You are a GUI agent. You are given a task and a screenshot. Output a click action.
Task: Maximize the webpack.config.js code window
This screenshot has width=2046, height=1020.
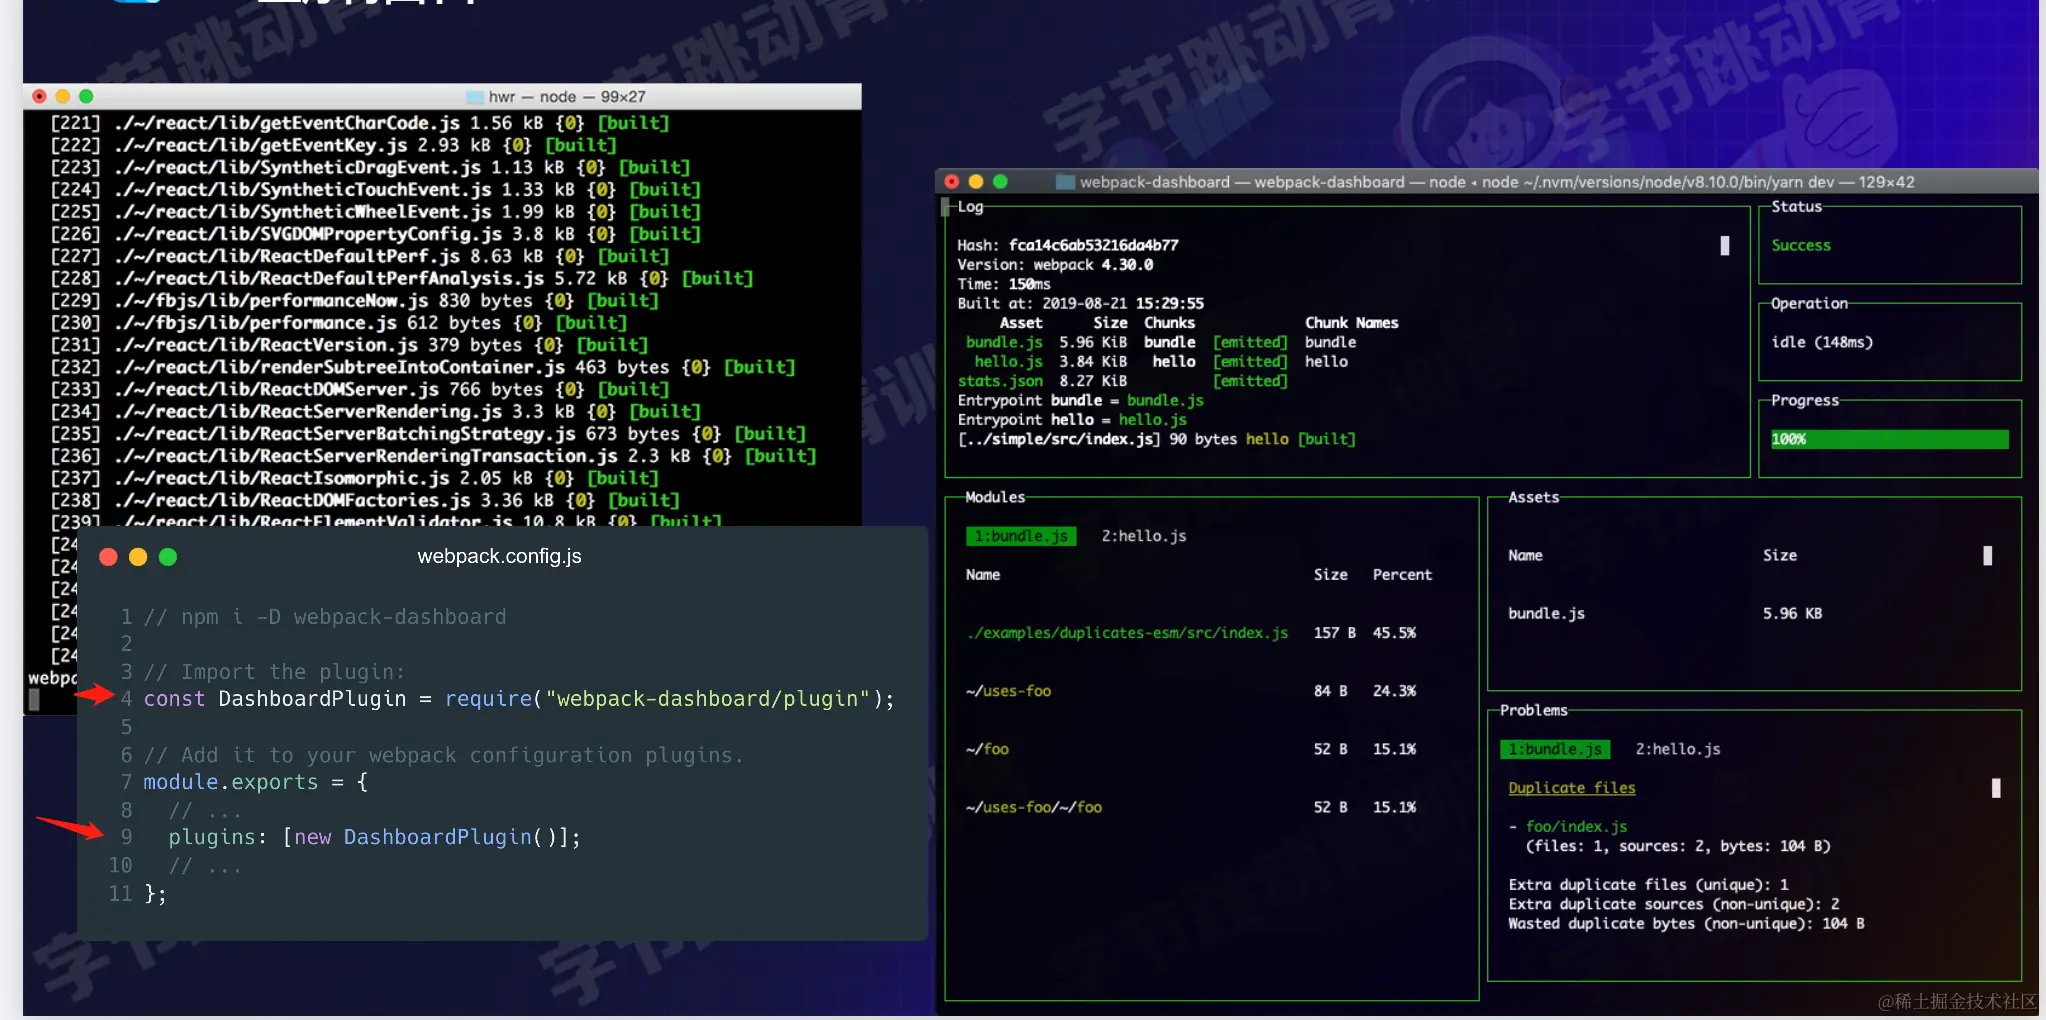(x=168, y=557)
